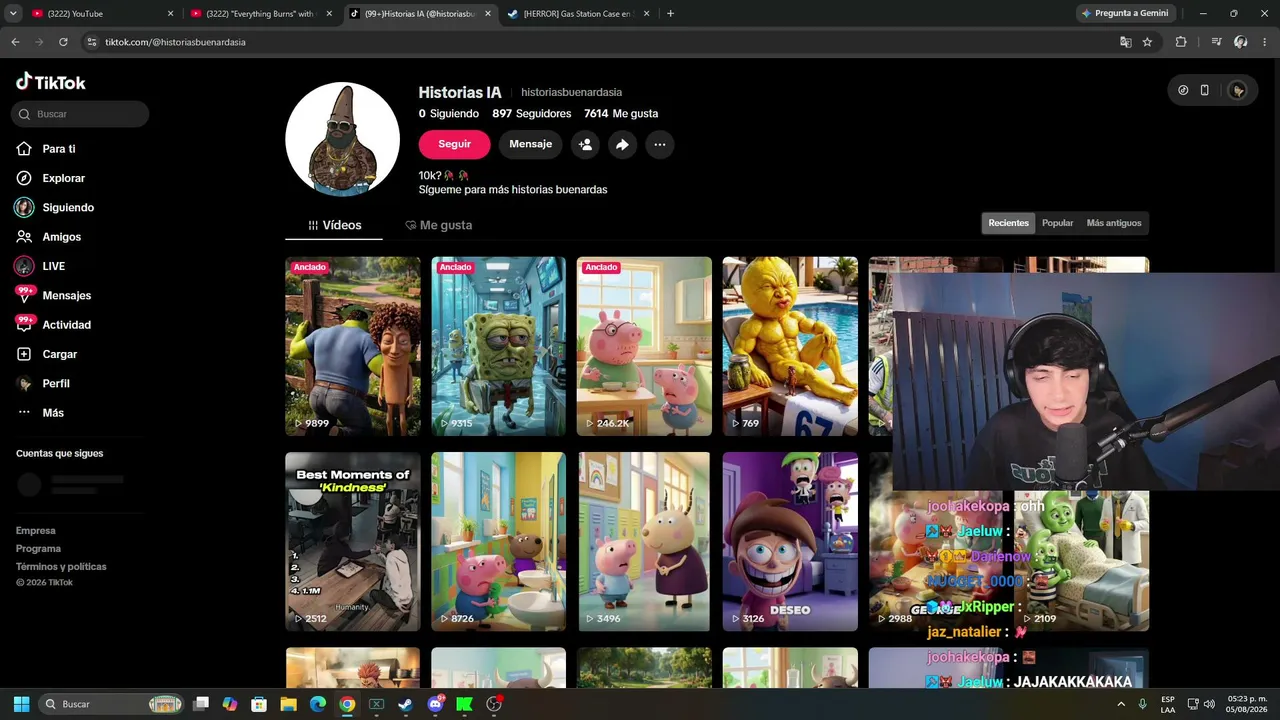
Task: Switch to the YouTube browser tab
Action: 102,14
